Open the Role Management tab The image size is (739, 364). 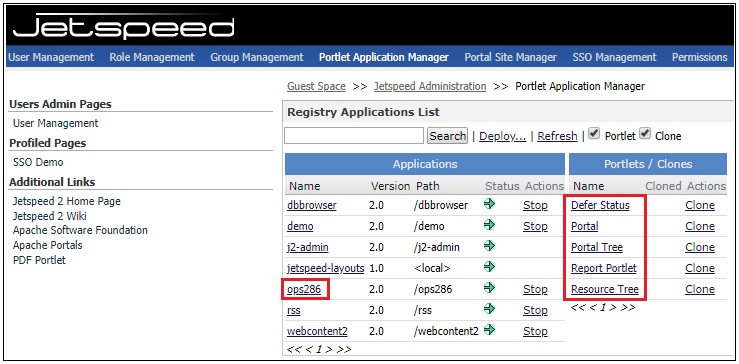click(152, 58)
